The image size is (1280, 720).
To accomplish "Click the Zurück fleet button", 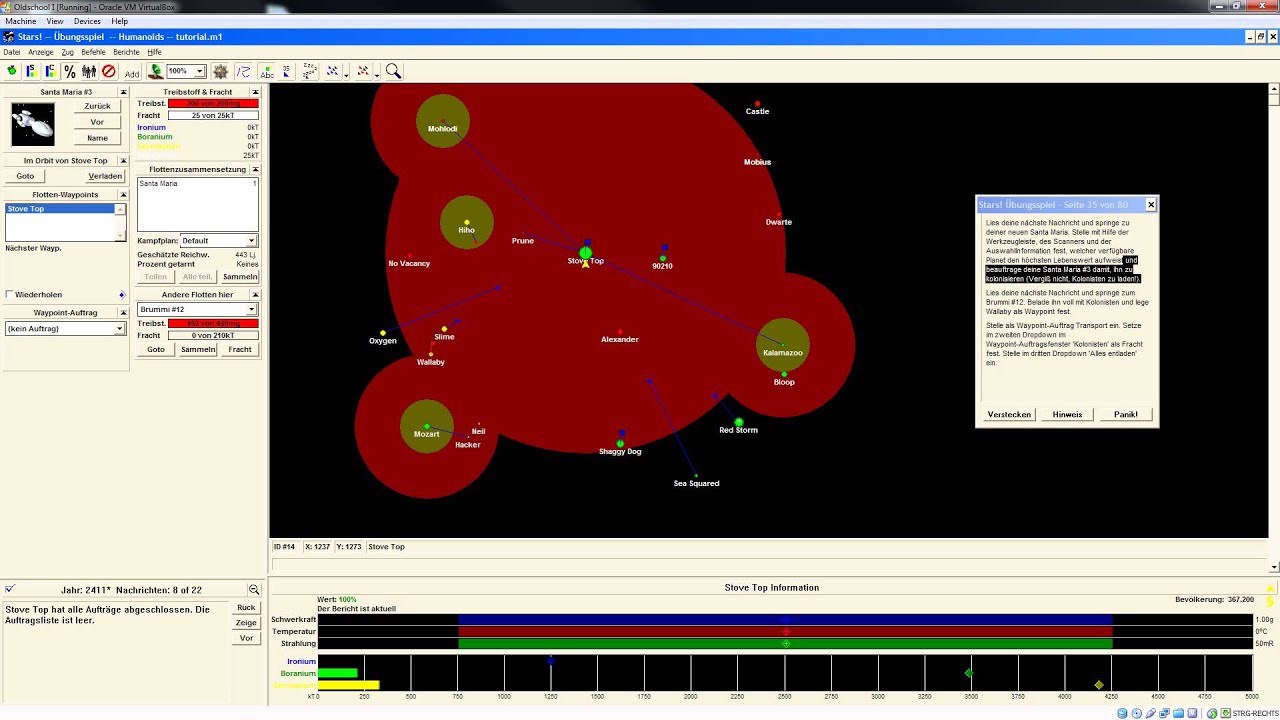I will tap(98, 106).
